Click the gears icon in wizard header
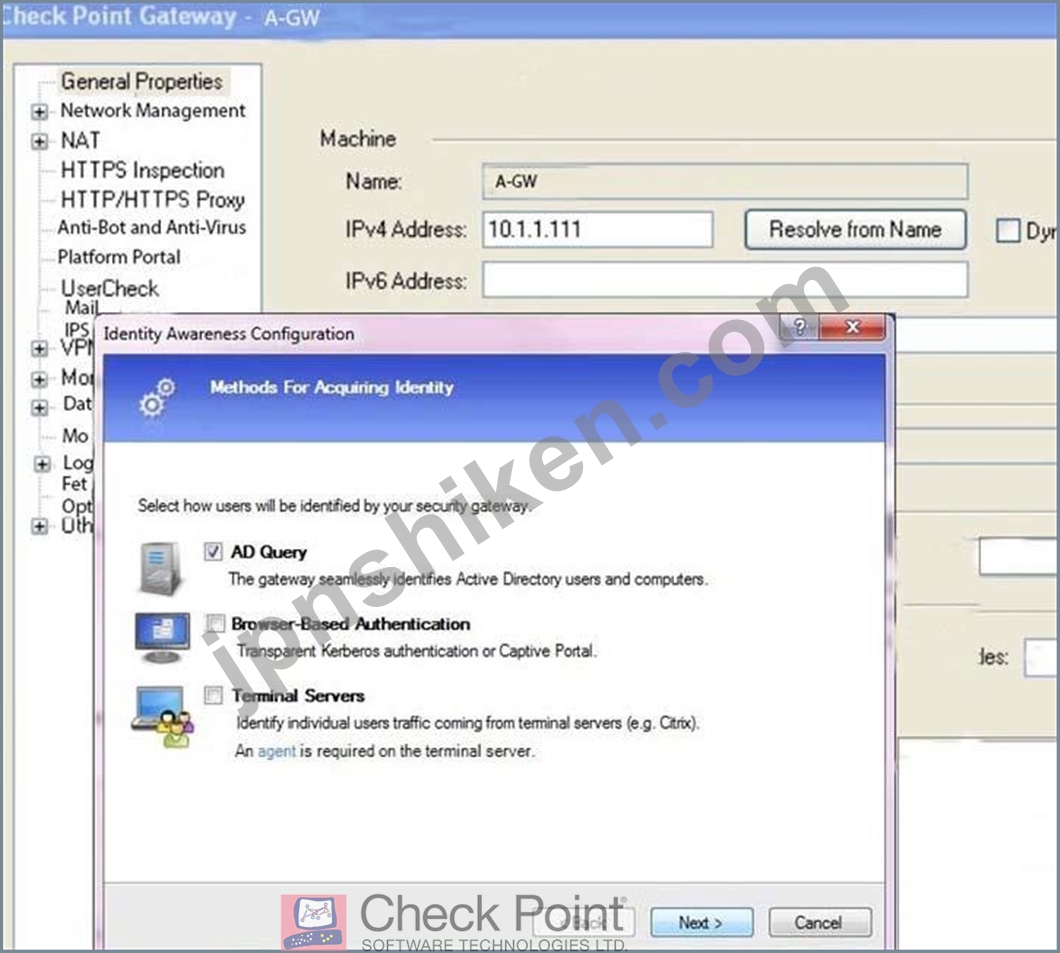 point(157,397)
